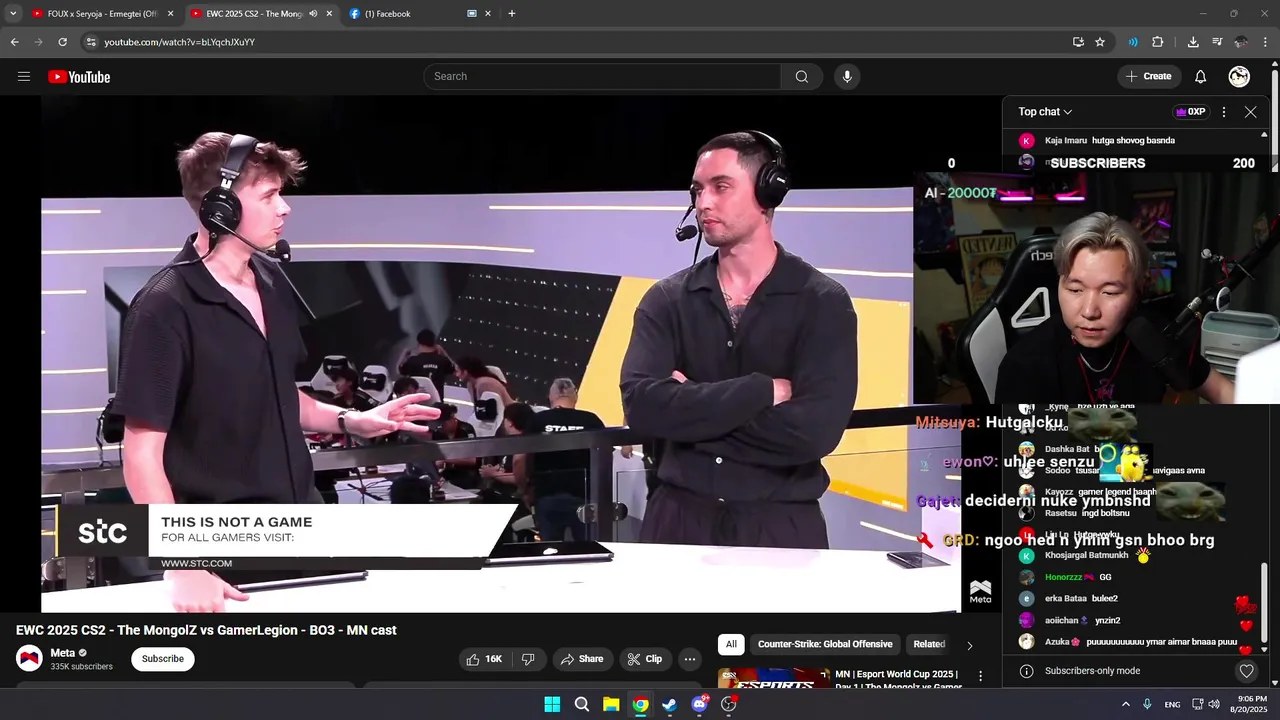Open the YouTube guide hamburger menu
The image size is (1280, 720).
(24, 77)
